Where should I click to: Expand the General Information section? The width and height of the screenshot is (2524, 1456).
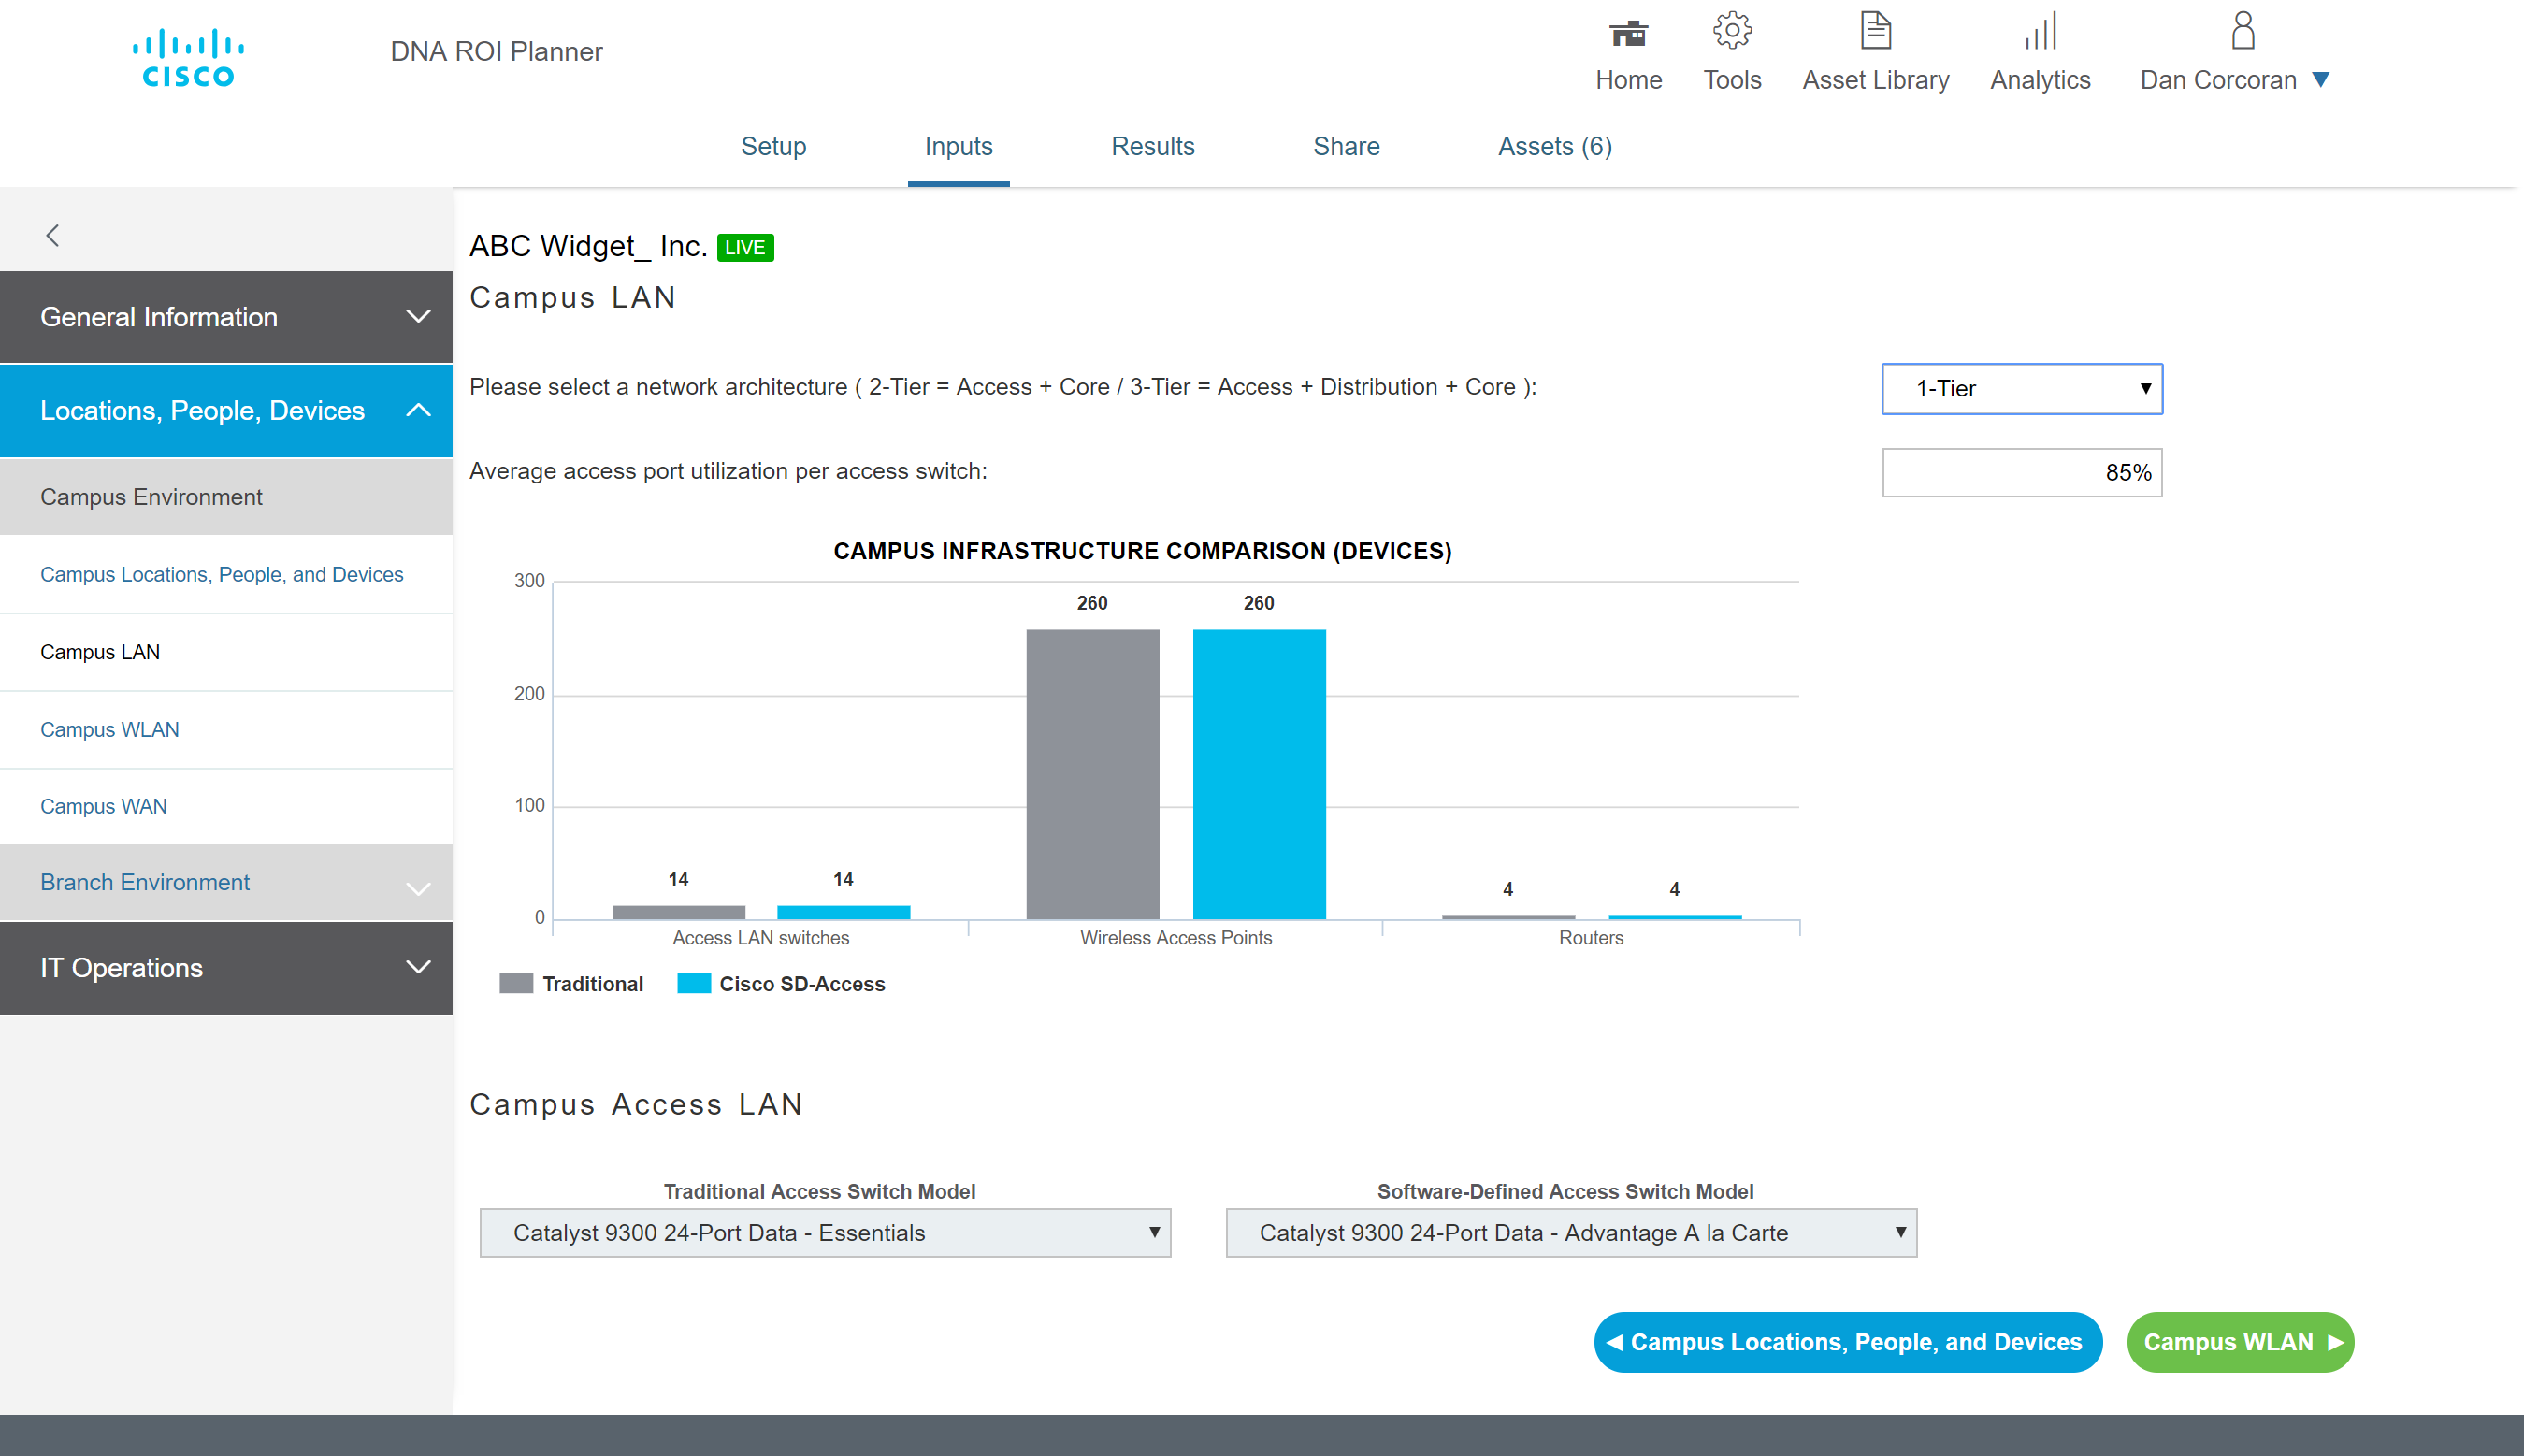point(226,317)
